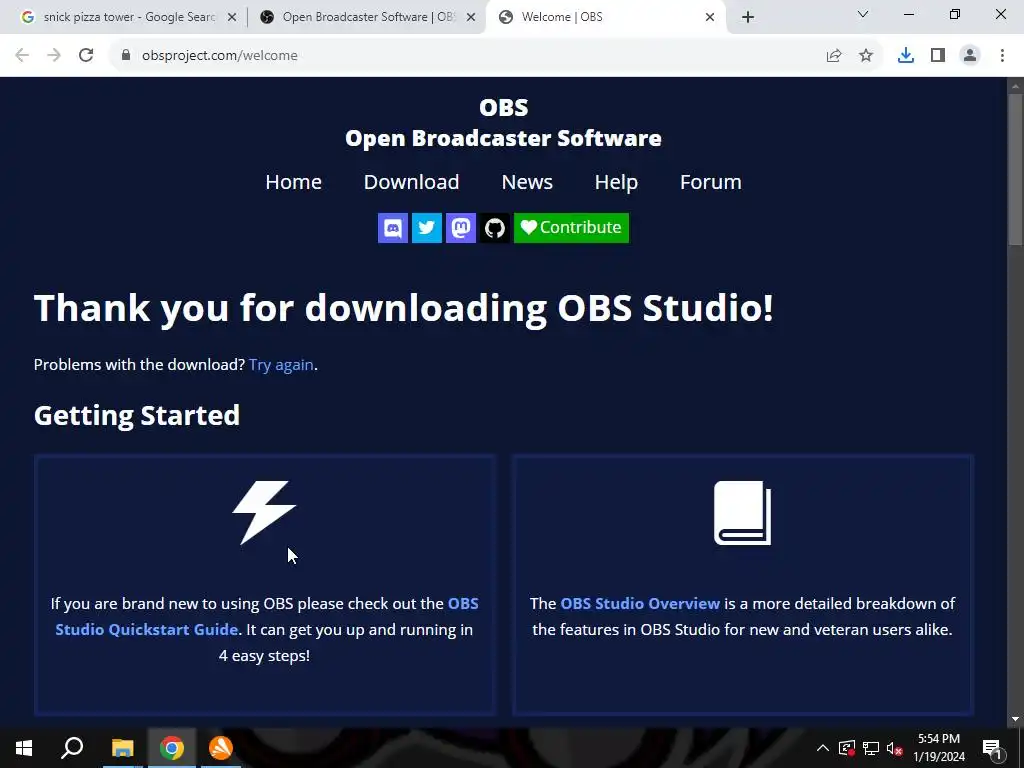Open a new browser tab

(x=748, y=18)
